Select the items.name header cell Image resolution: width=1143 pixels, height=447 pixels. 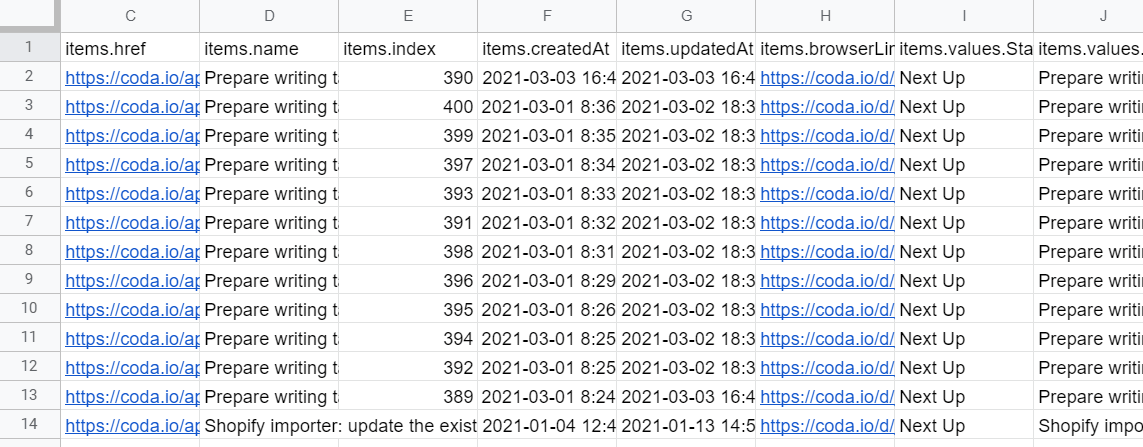pos(269,48)
